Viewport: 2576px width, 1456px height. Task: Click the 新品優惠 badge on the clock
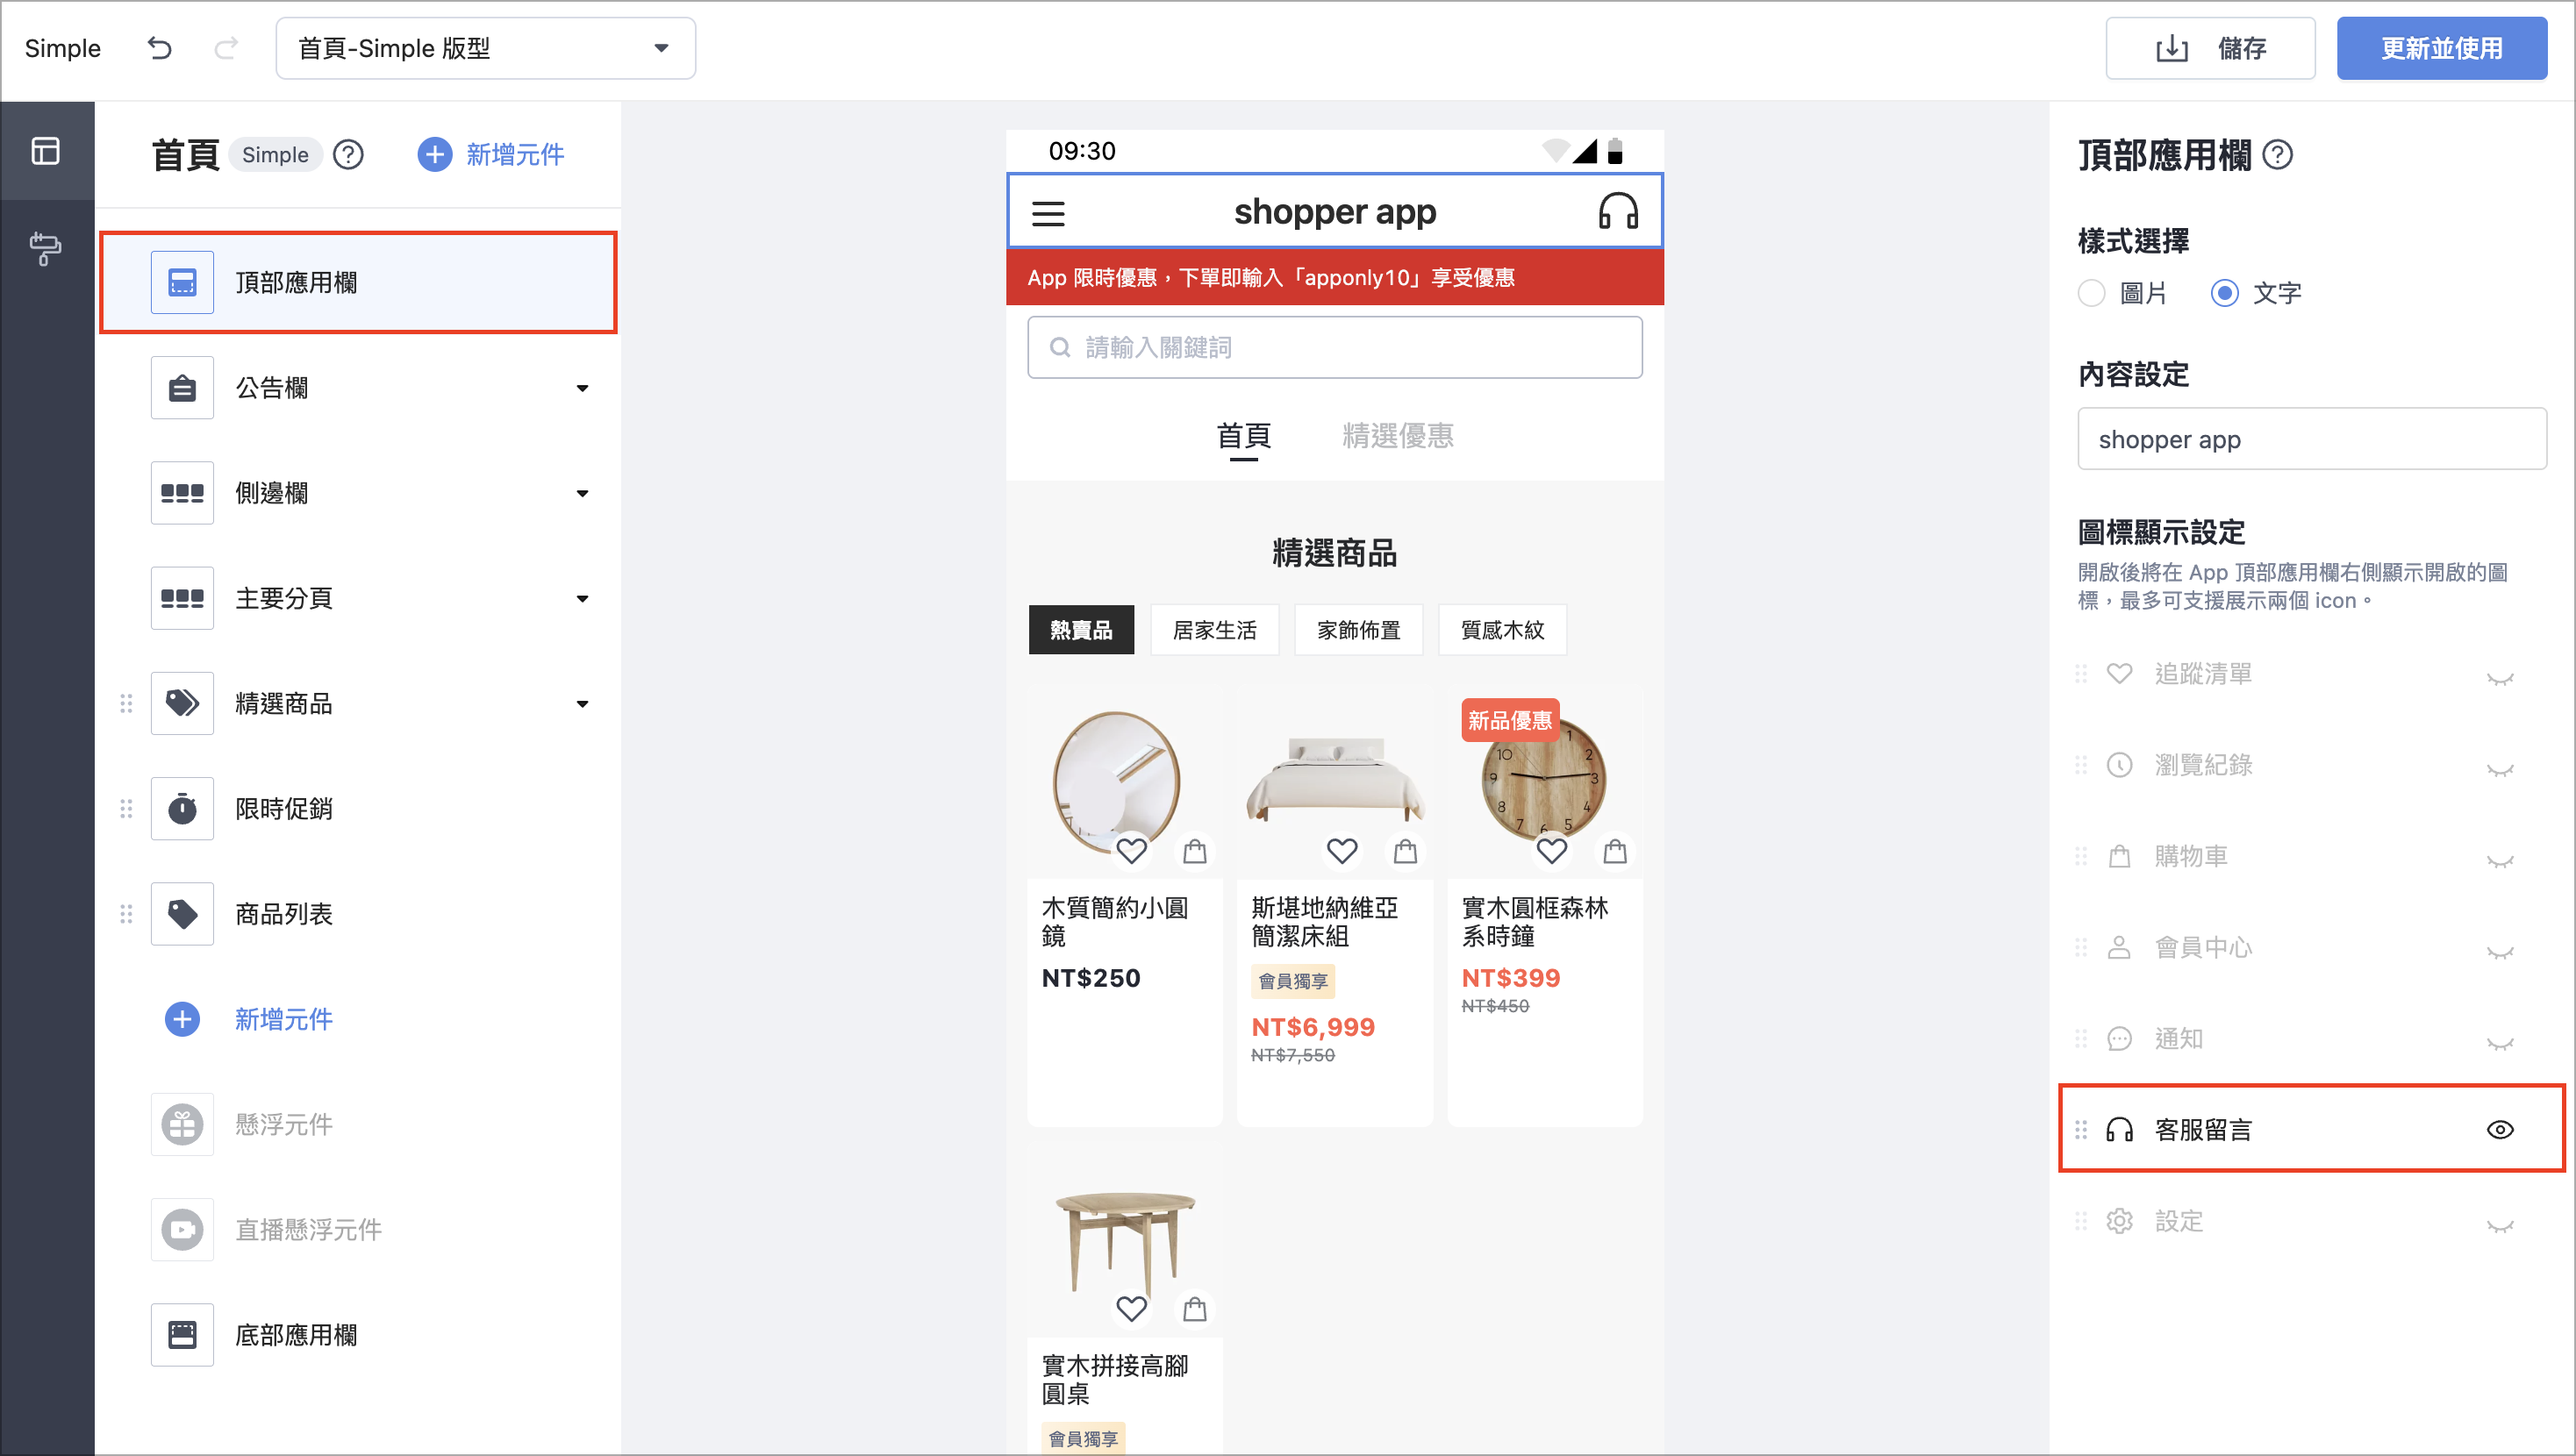click(x=1509, y=720)
